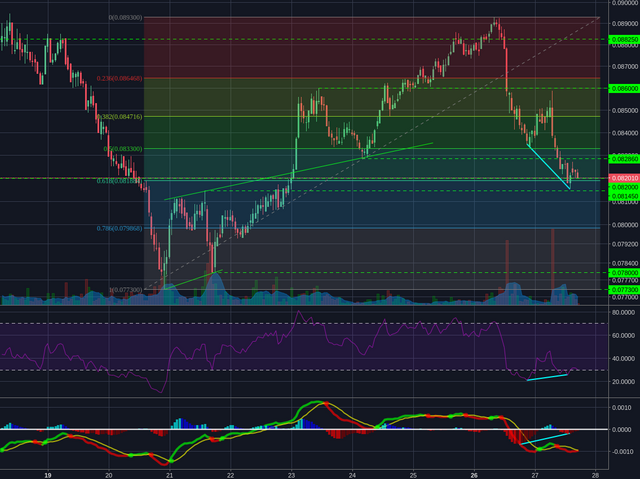The width and height of the screenshot is (640, 479).
Task: Click the Fibonacci 0.236(0.086468) level label
Action: coord(120,78)
